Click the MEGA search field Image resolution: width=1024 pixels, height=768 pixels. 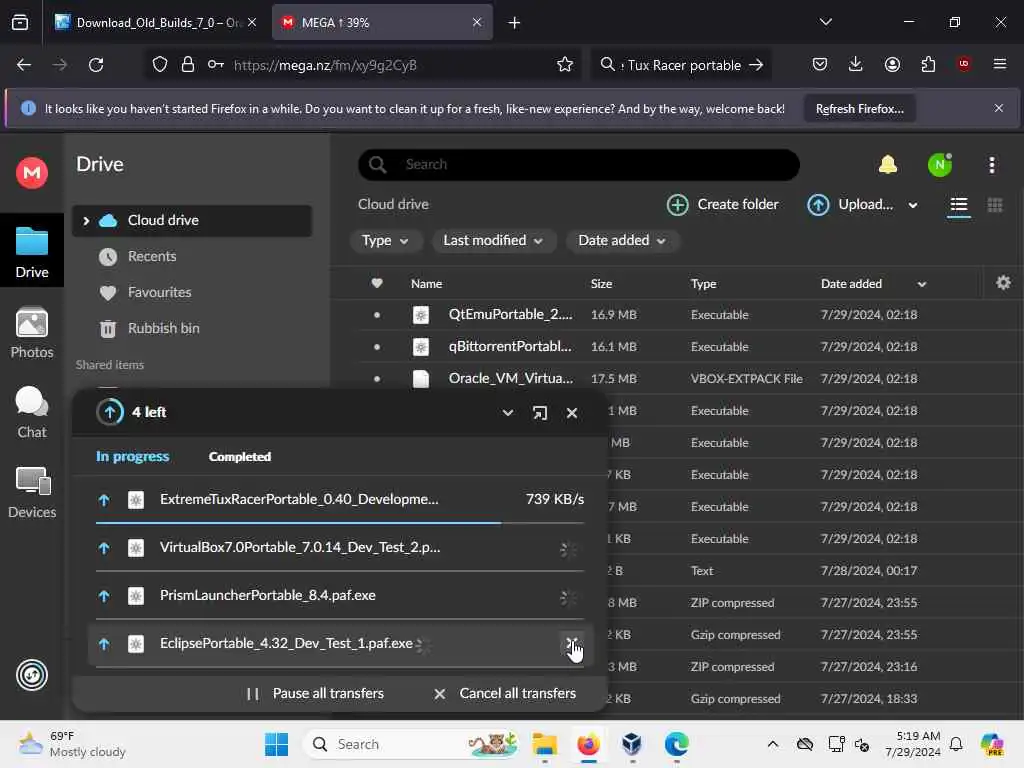pyautogui.click(x=579, y=165)
